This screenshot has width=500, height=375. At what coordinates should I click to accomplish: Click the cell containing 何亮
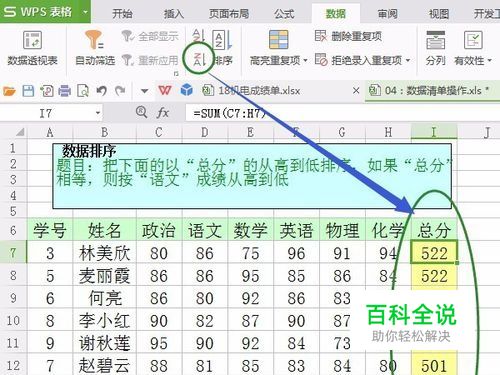pos(105,298)
